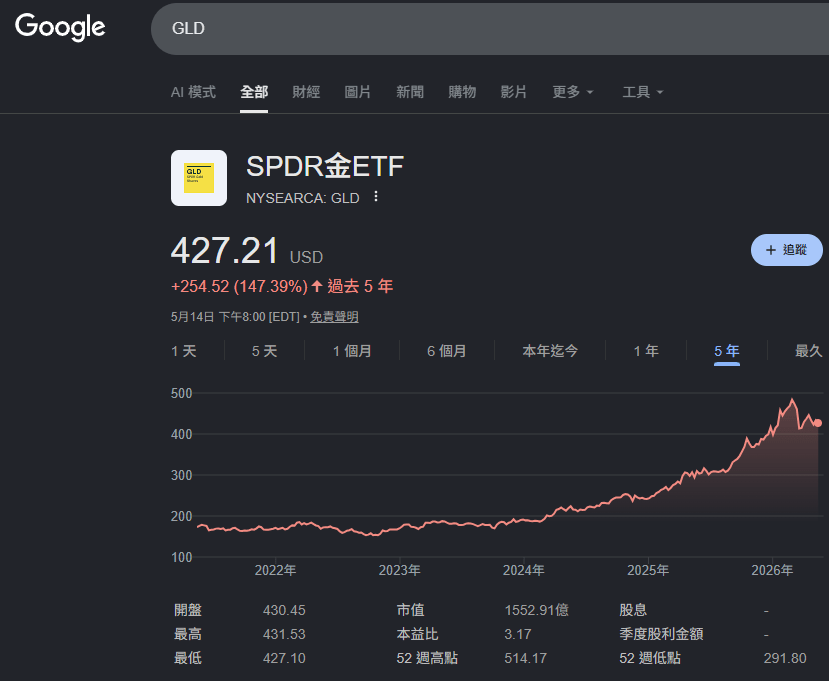Select the 1 天 chart range
The width and height of the screenshot is (829, 681).
pos(184,351)
